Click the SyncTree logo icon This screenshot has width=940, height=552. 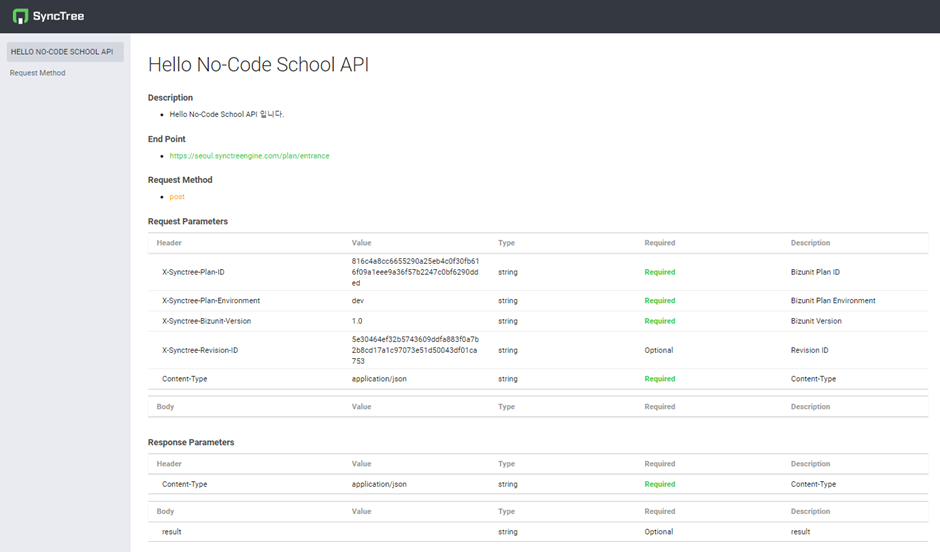coord(20,16)
